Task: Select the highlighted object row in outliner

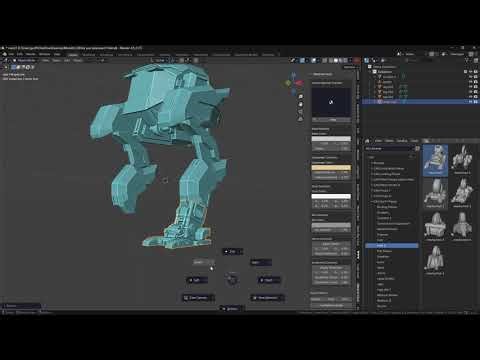Action: coord(420,102)
